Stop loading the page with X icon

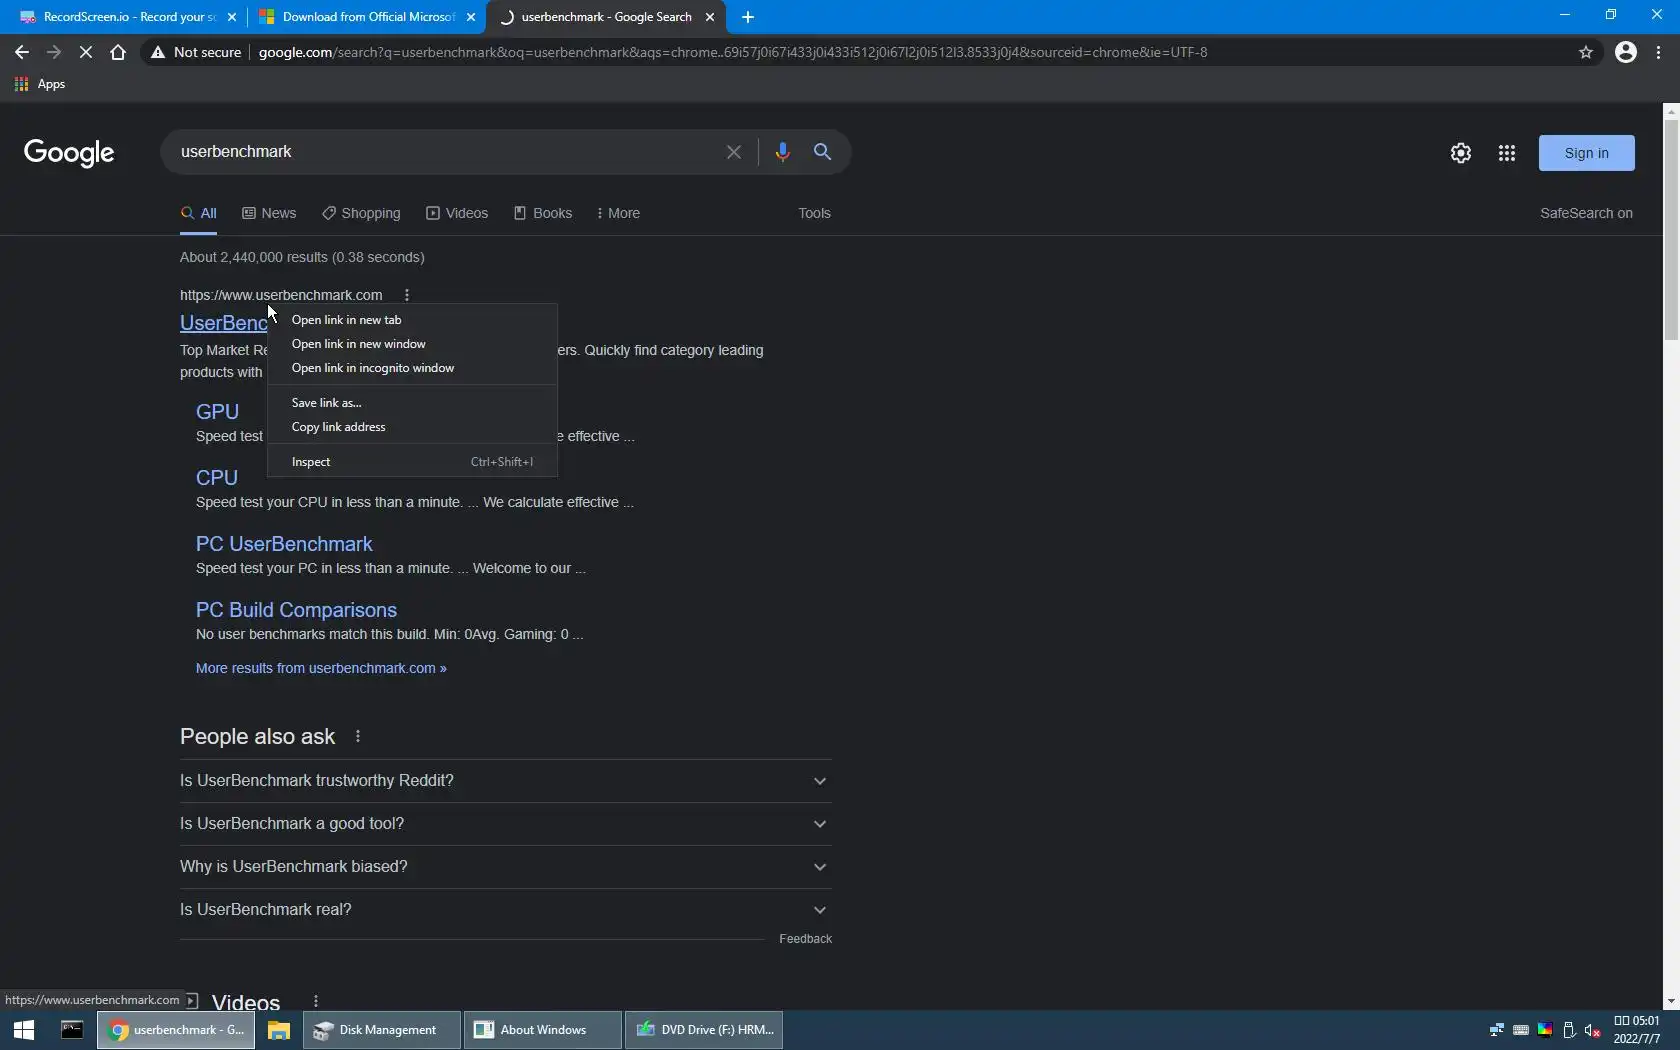pyautogui.click(x=86, y=52)
